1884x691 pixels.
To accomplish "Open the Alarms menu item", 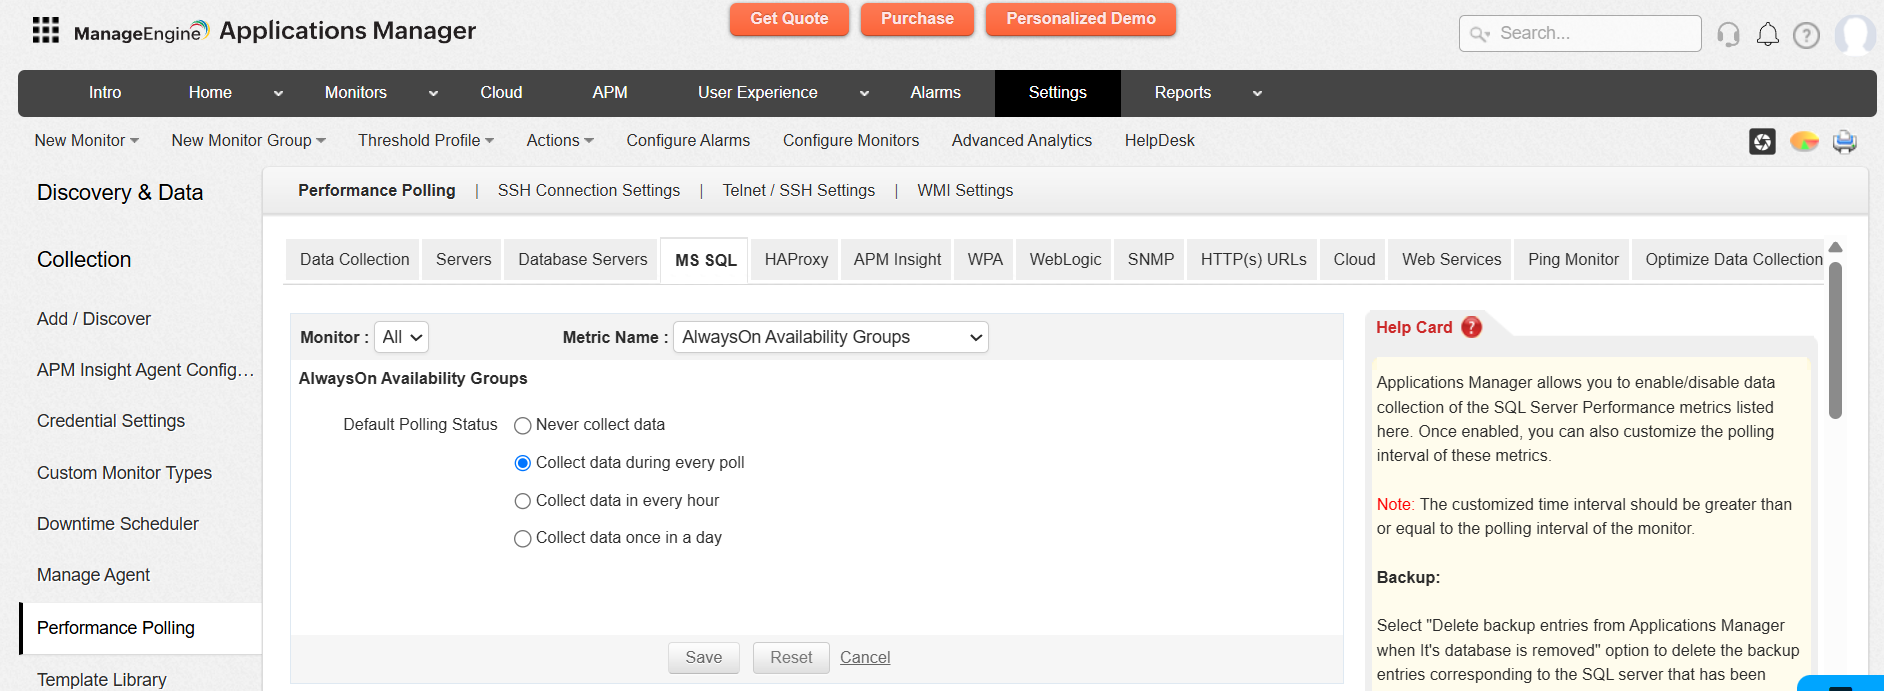I will pos(935,93).
